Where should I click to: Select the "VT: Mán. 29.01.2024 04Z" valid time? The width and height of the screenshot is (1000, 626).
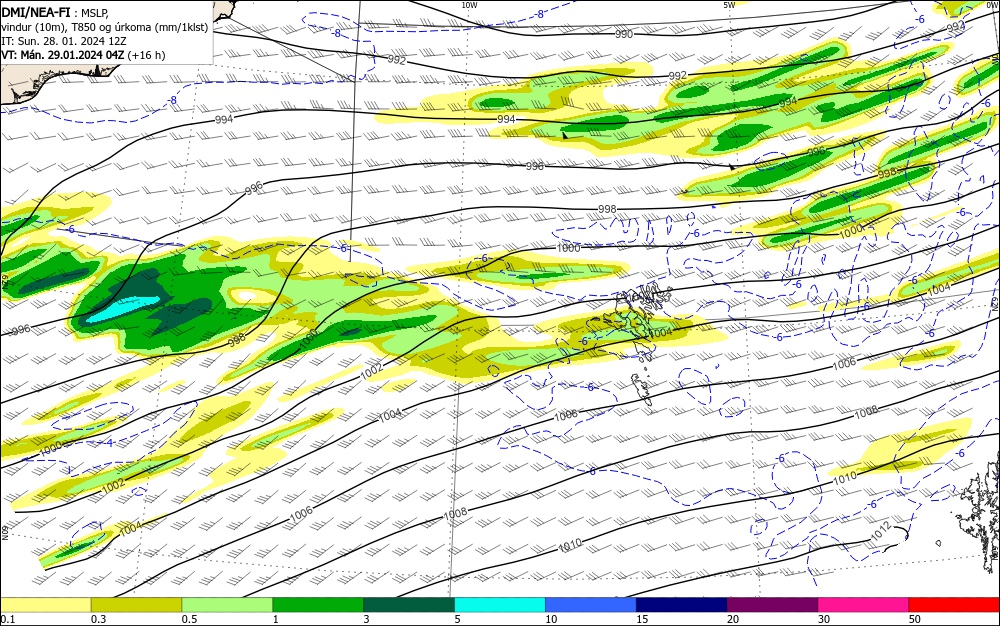pyautogui.click(x=63, y=55)
